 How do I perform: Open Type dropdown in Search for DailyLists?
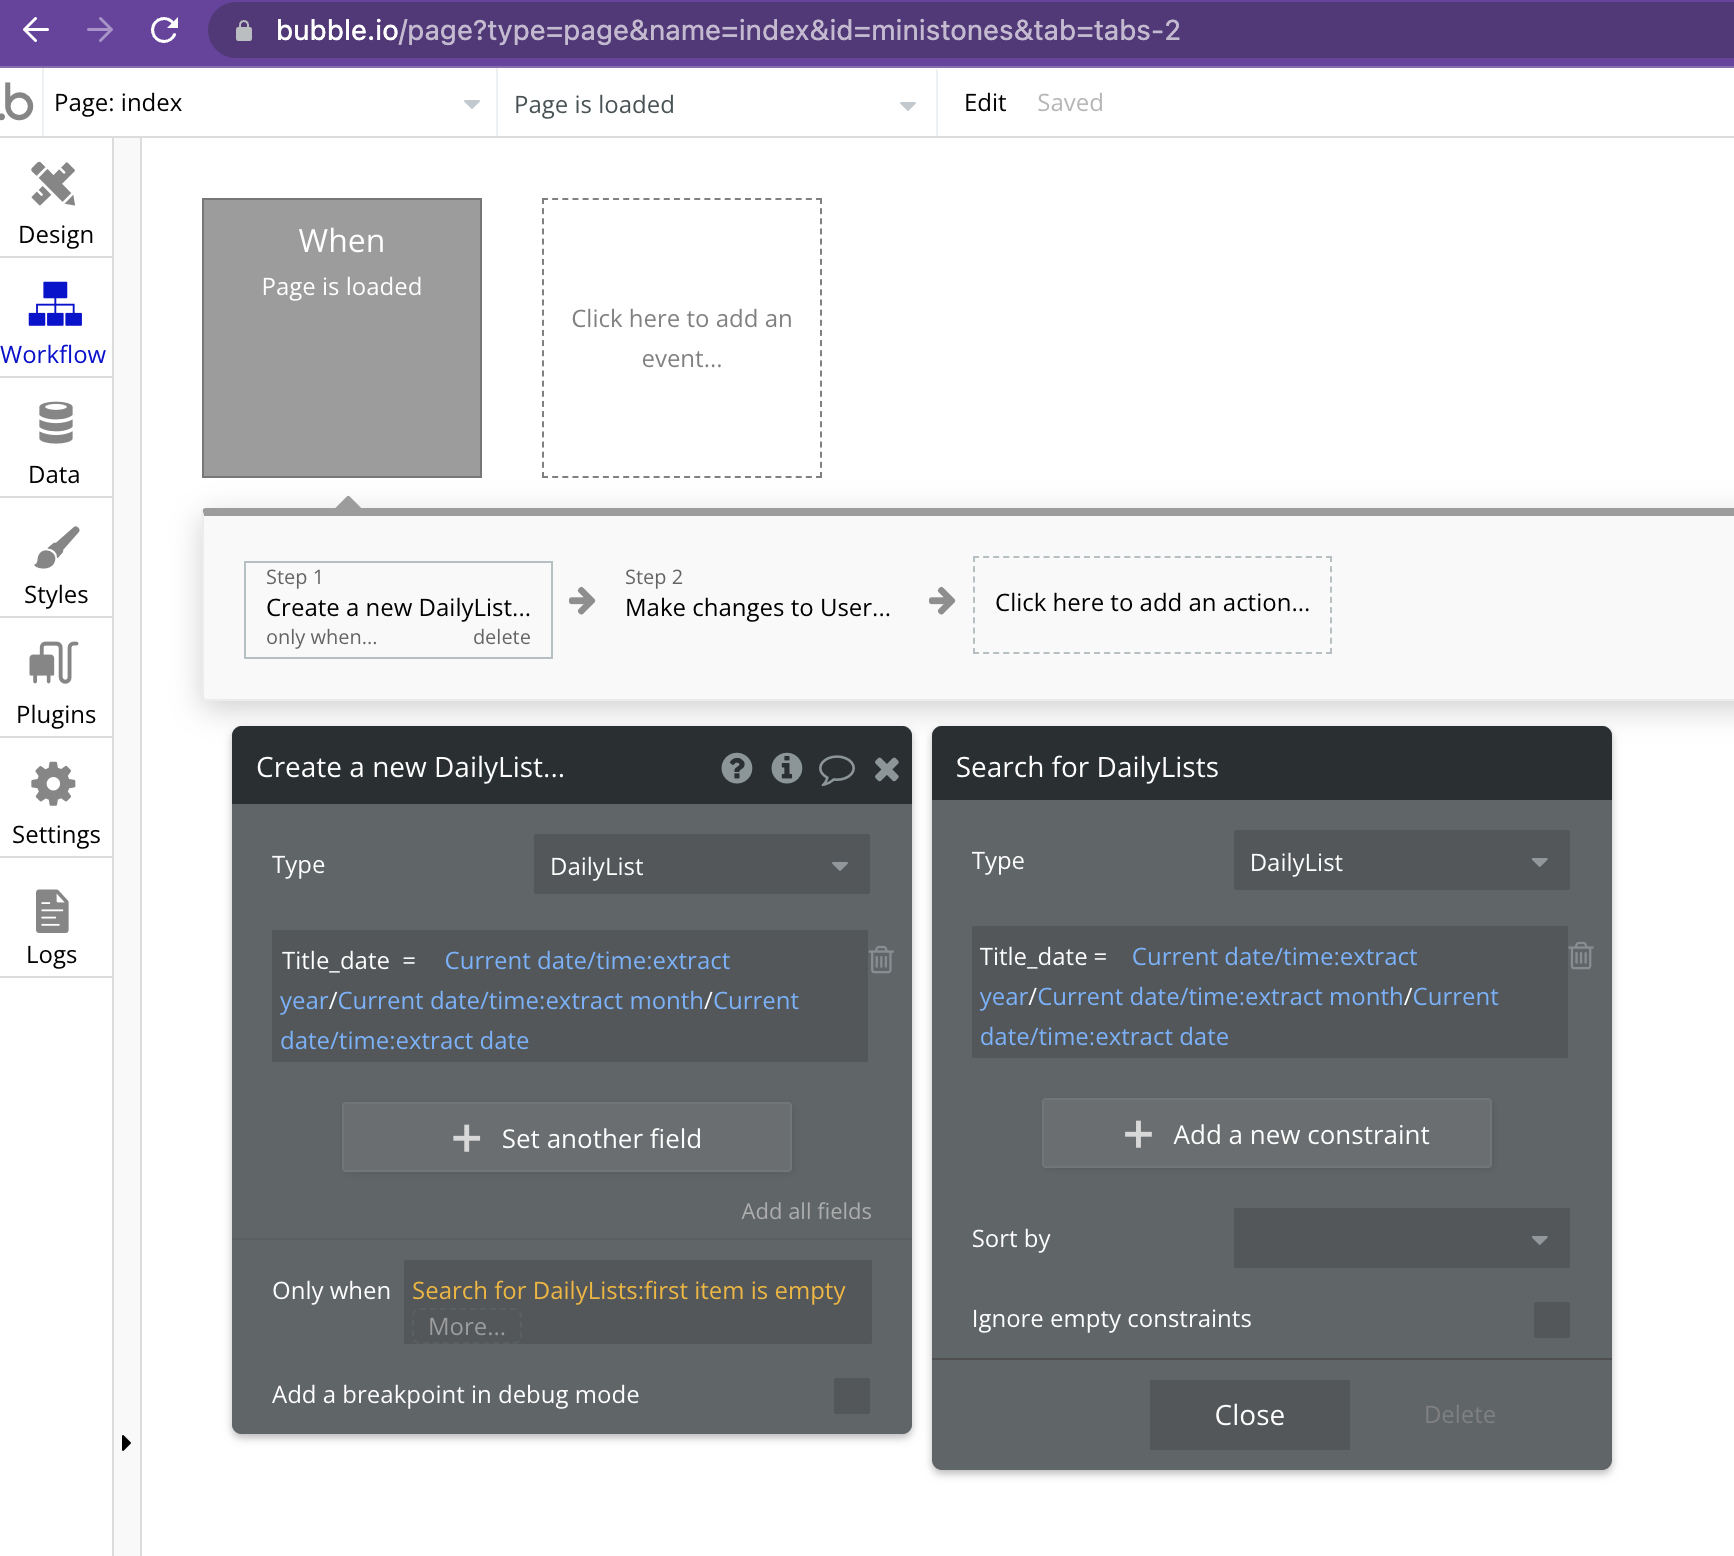point(1402,861)
